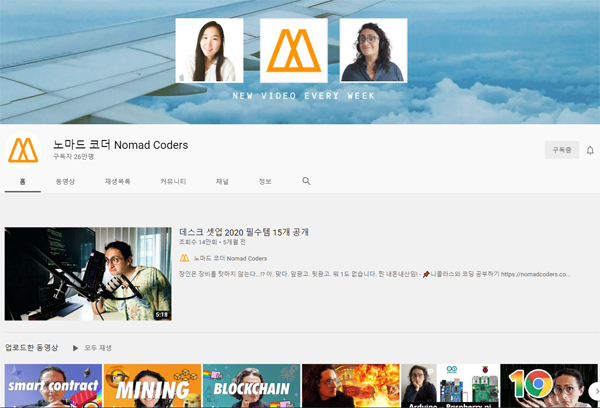
Task: Click the NEW VIDEO EVERY WEEK banner text
Action: 303,96
